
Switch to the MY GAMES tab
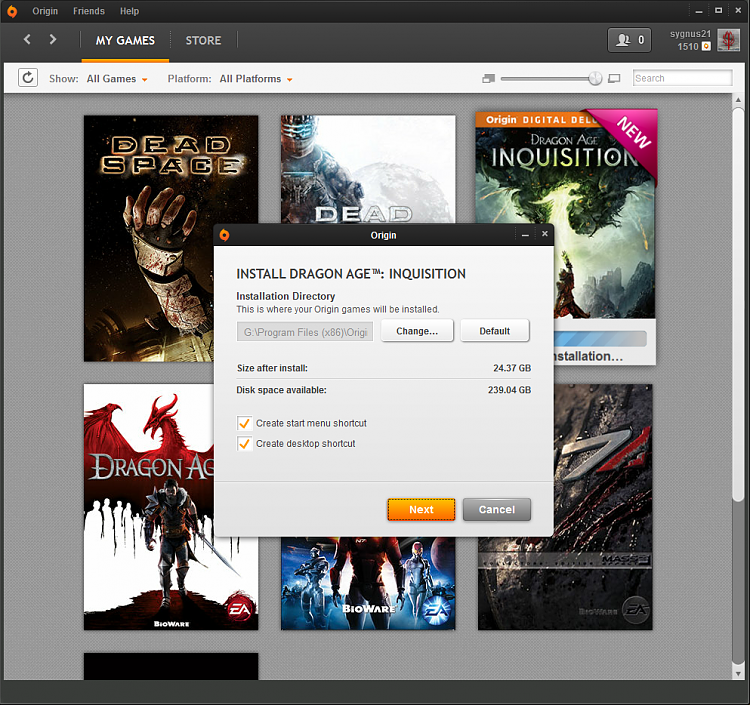[125, 41]
